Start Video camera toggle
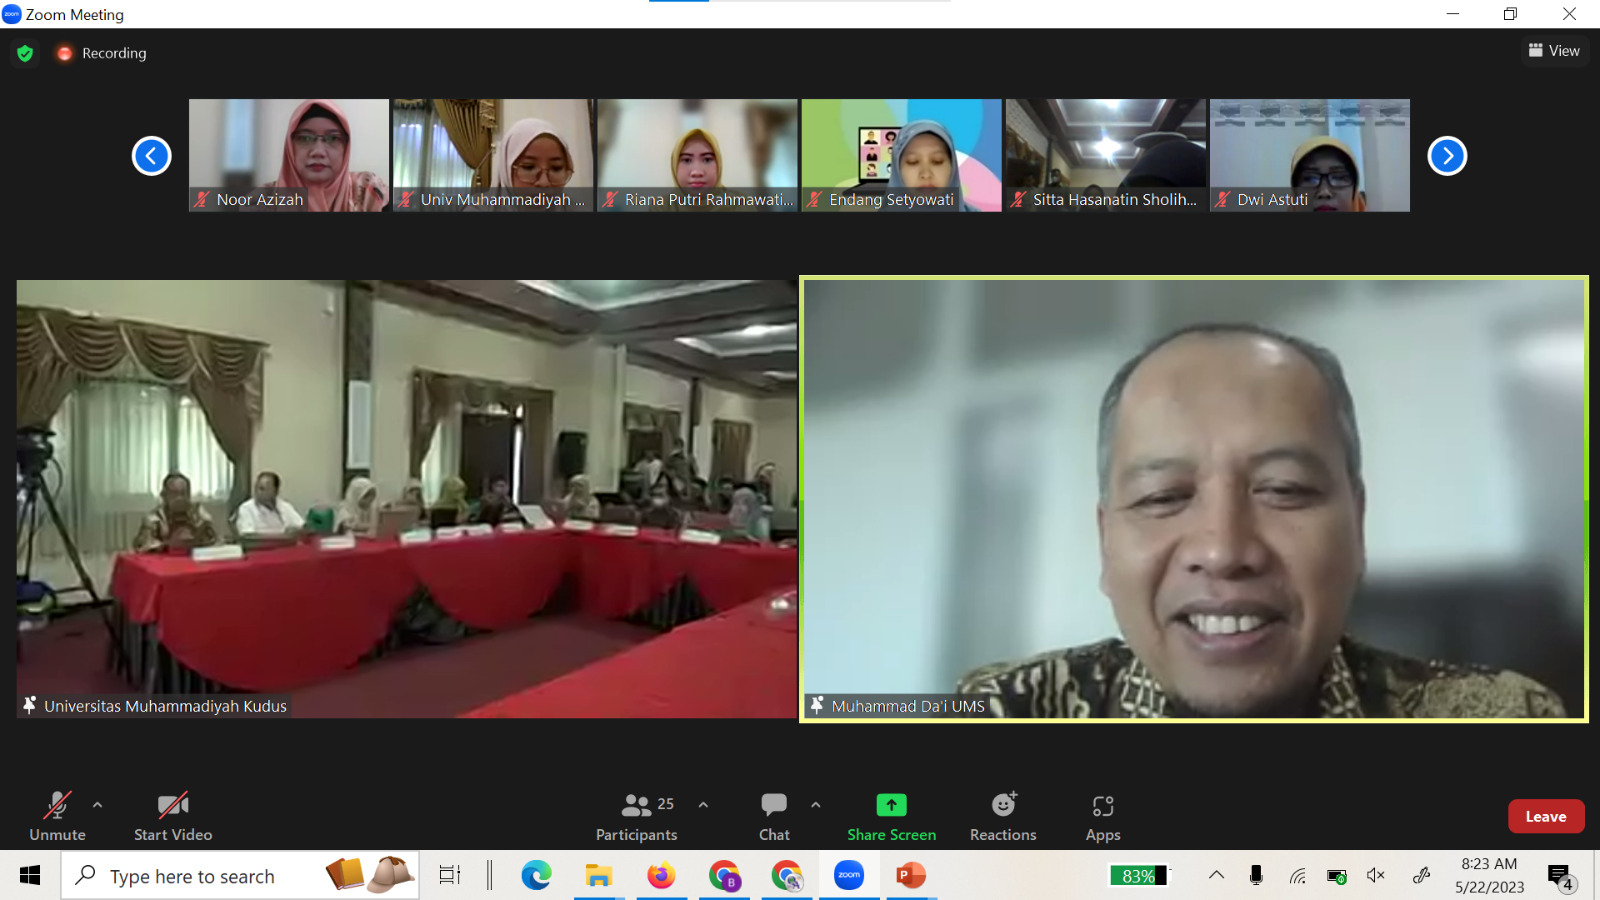Viewport: 1600px width, 900px height. click(x=173, y=816)
